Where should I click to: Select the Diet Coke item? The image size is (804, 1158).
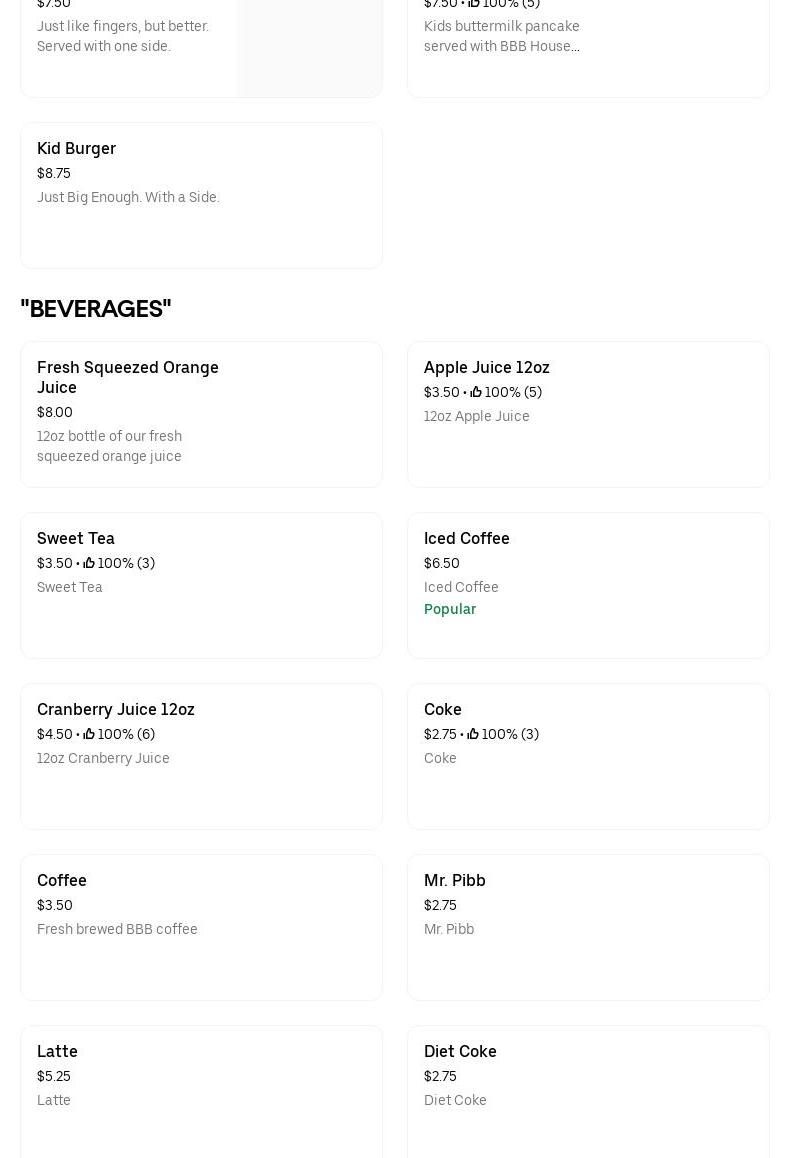tap(460, 1051)
